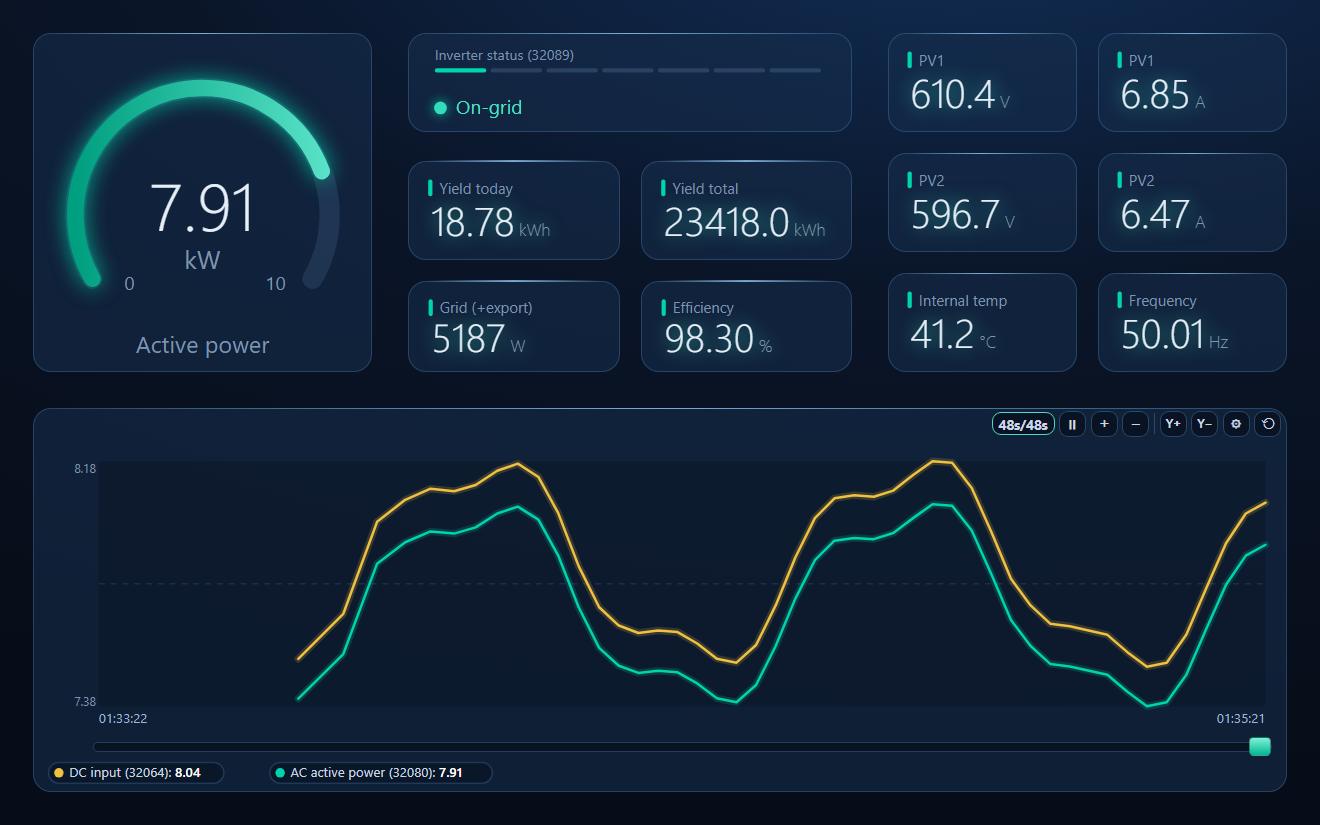Viewport: 1320px width, 825px height.
Task: Click the 8.18 y-axis maximum label
Action: 85,468
